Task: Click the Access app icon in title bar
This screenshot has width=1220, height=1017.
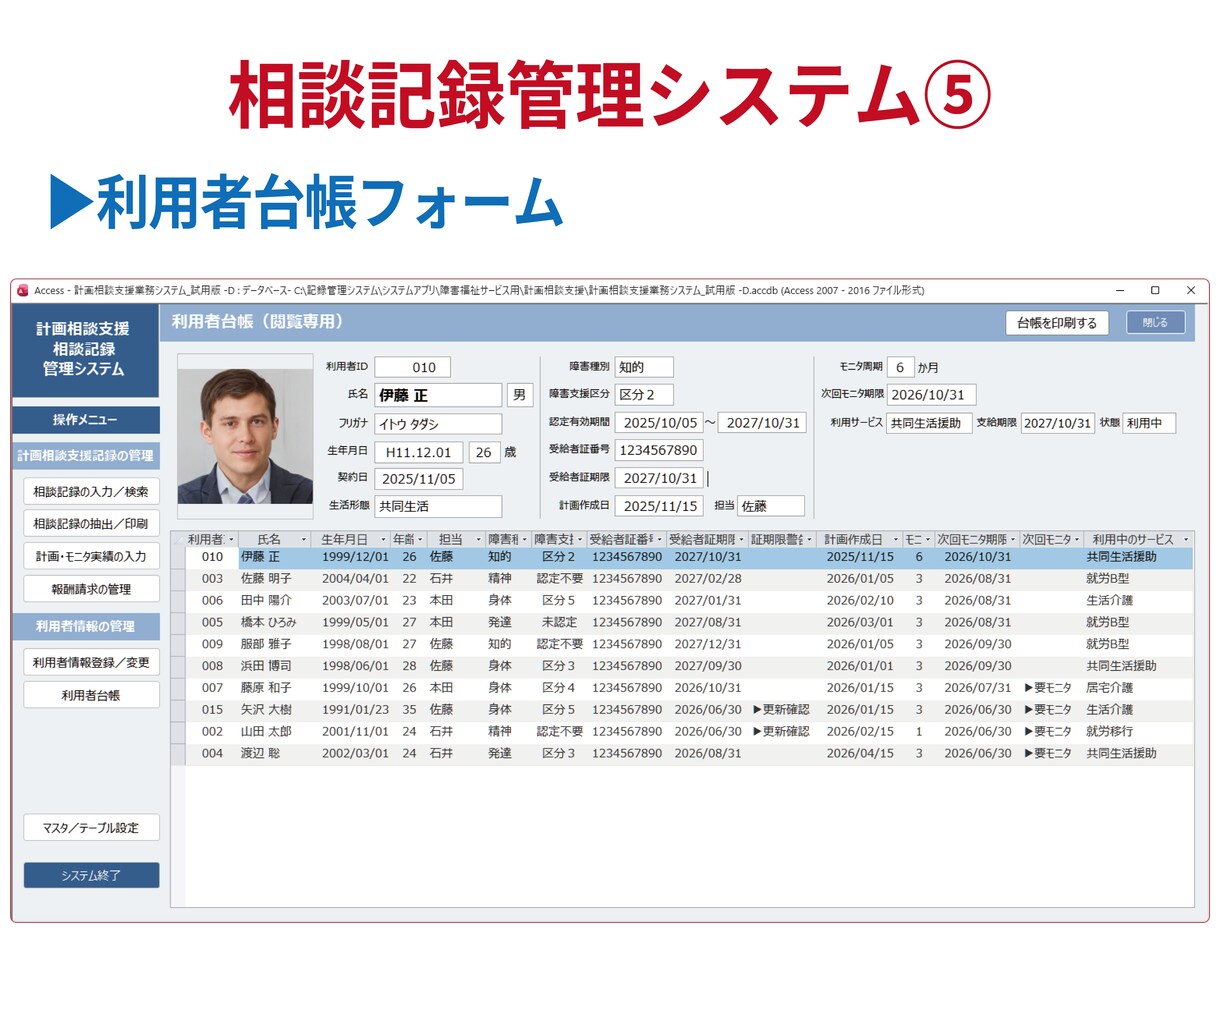Action: click(23, 291)
